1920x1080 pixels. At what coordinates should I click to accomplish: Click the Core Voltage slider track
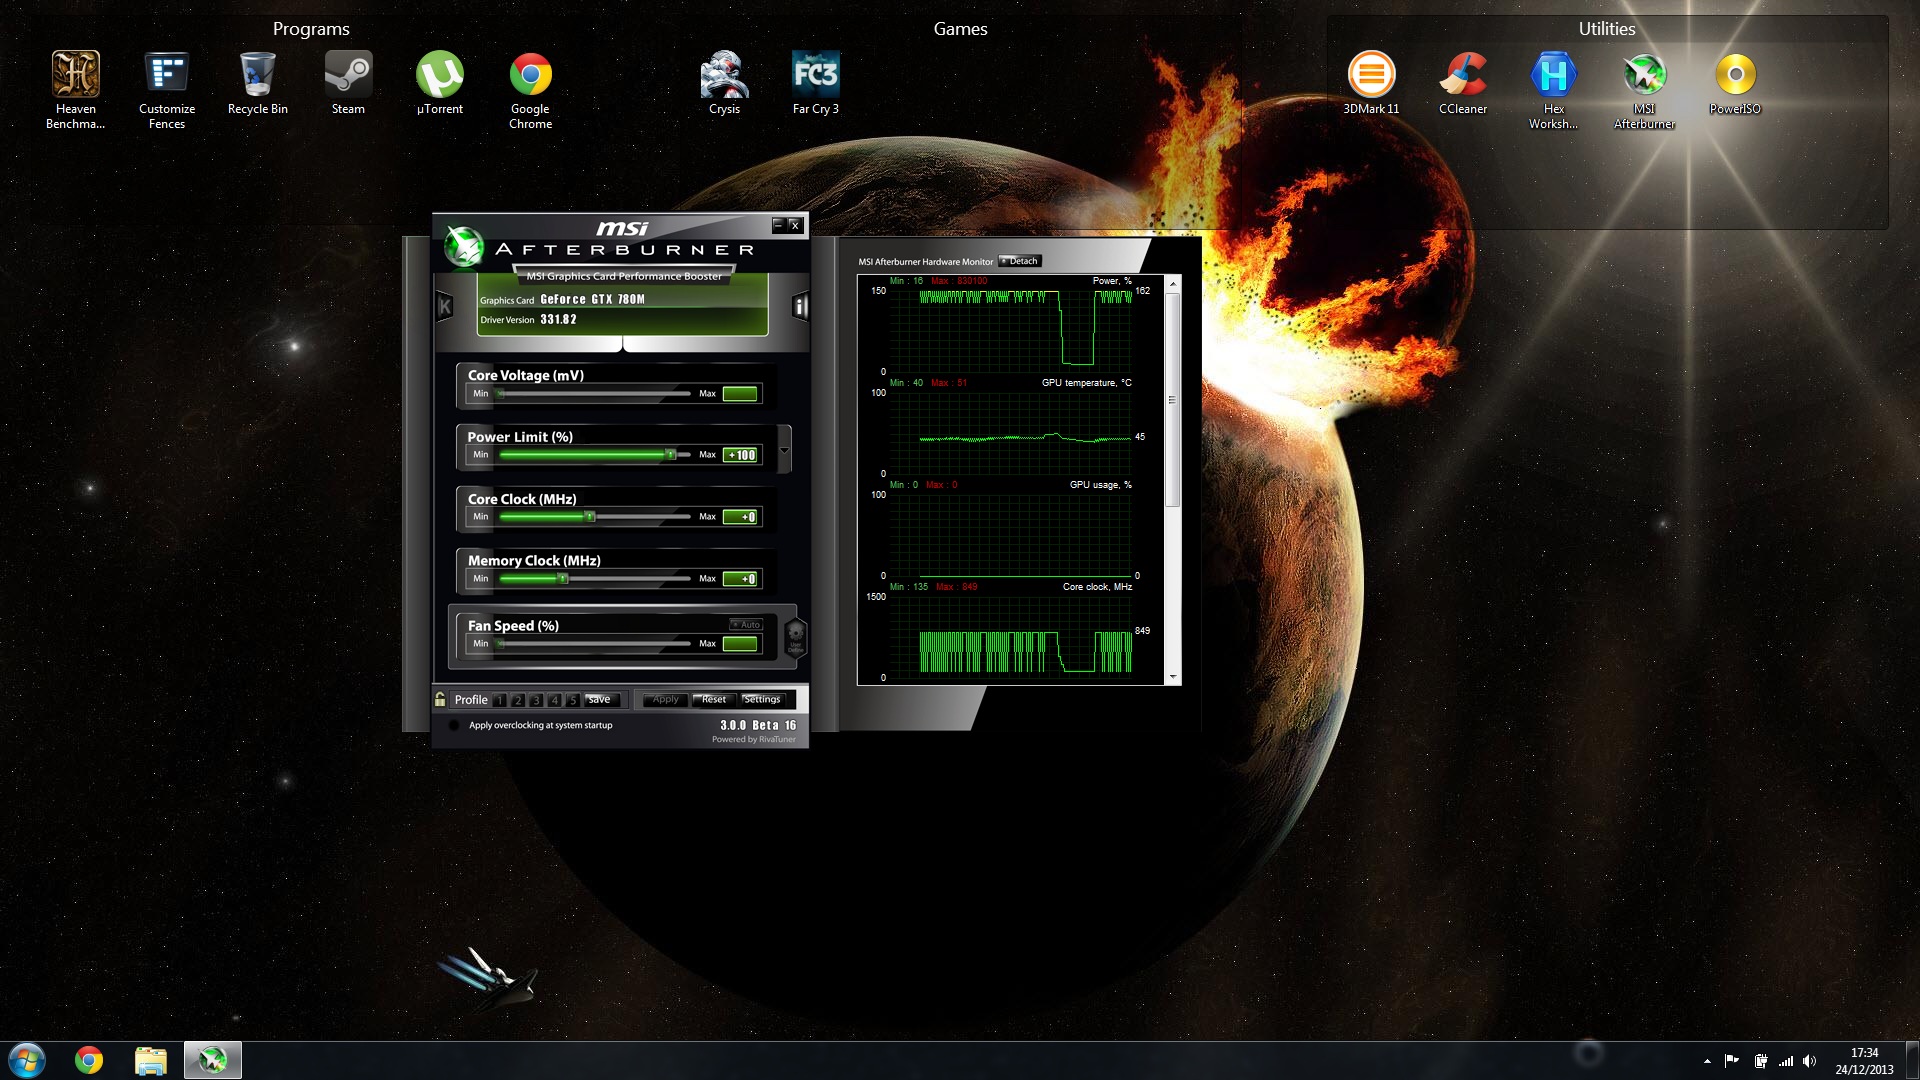(x=595, y=394)
